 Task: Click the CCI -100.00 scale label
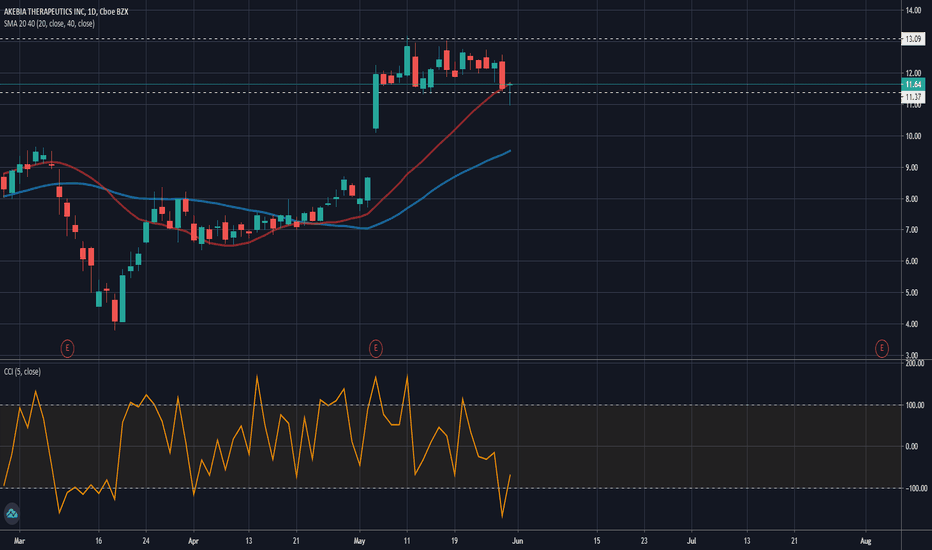pyautogui.click(x=915, y=488)
